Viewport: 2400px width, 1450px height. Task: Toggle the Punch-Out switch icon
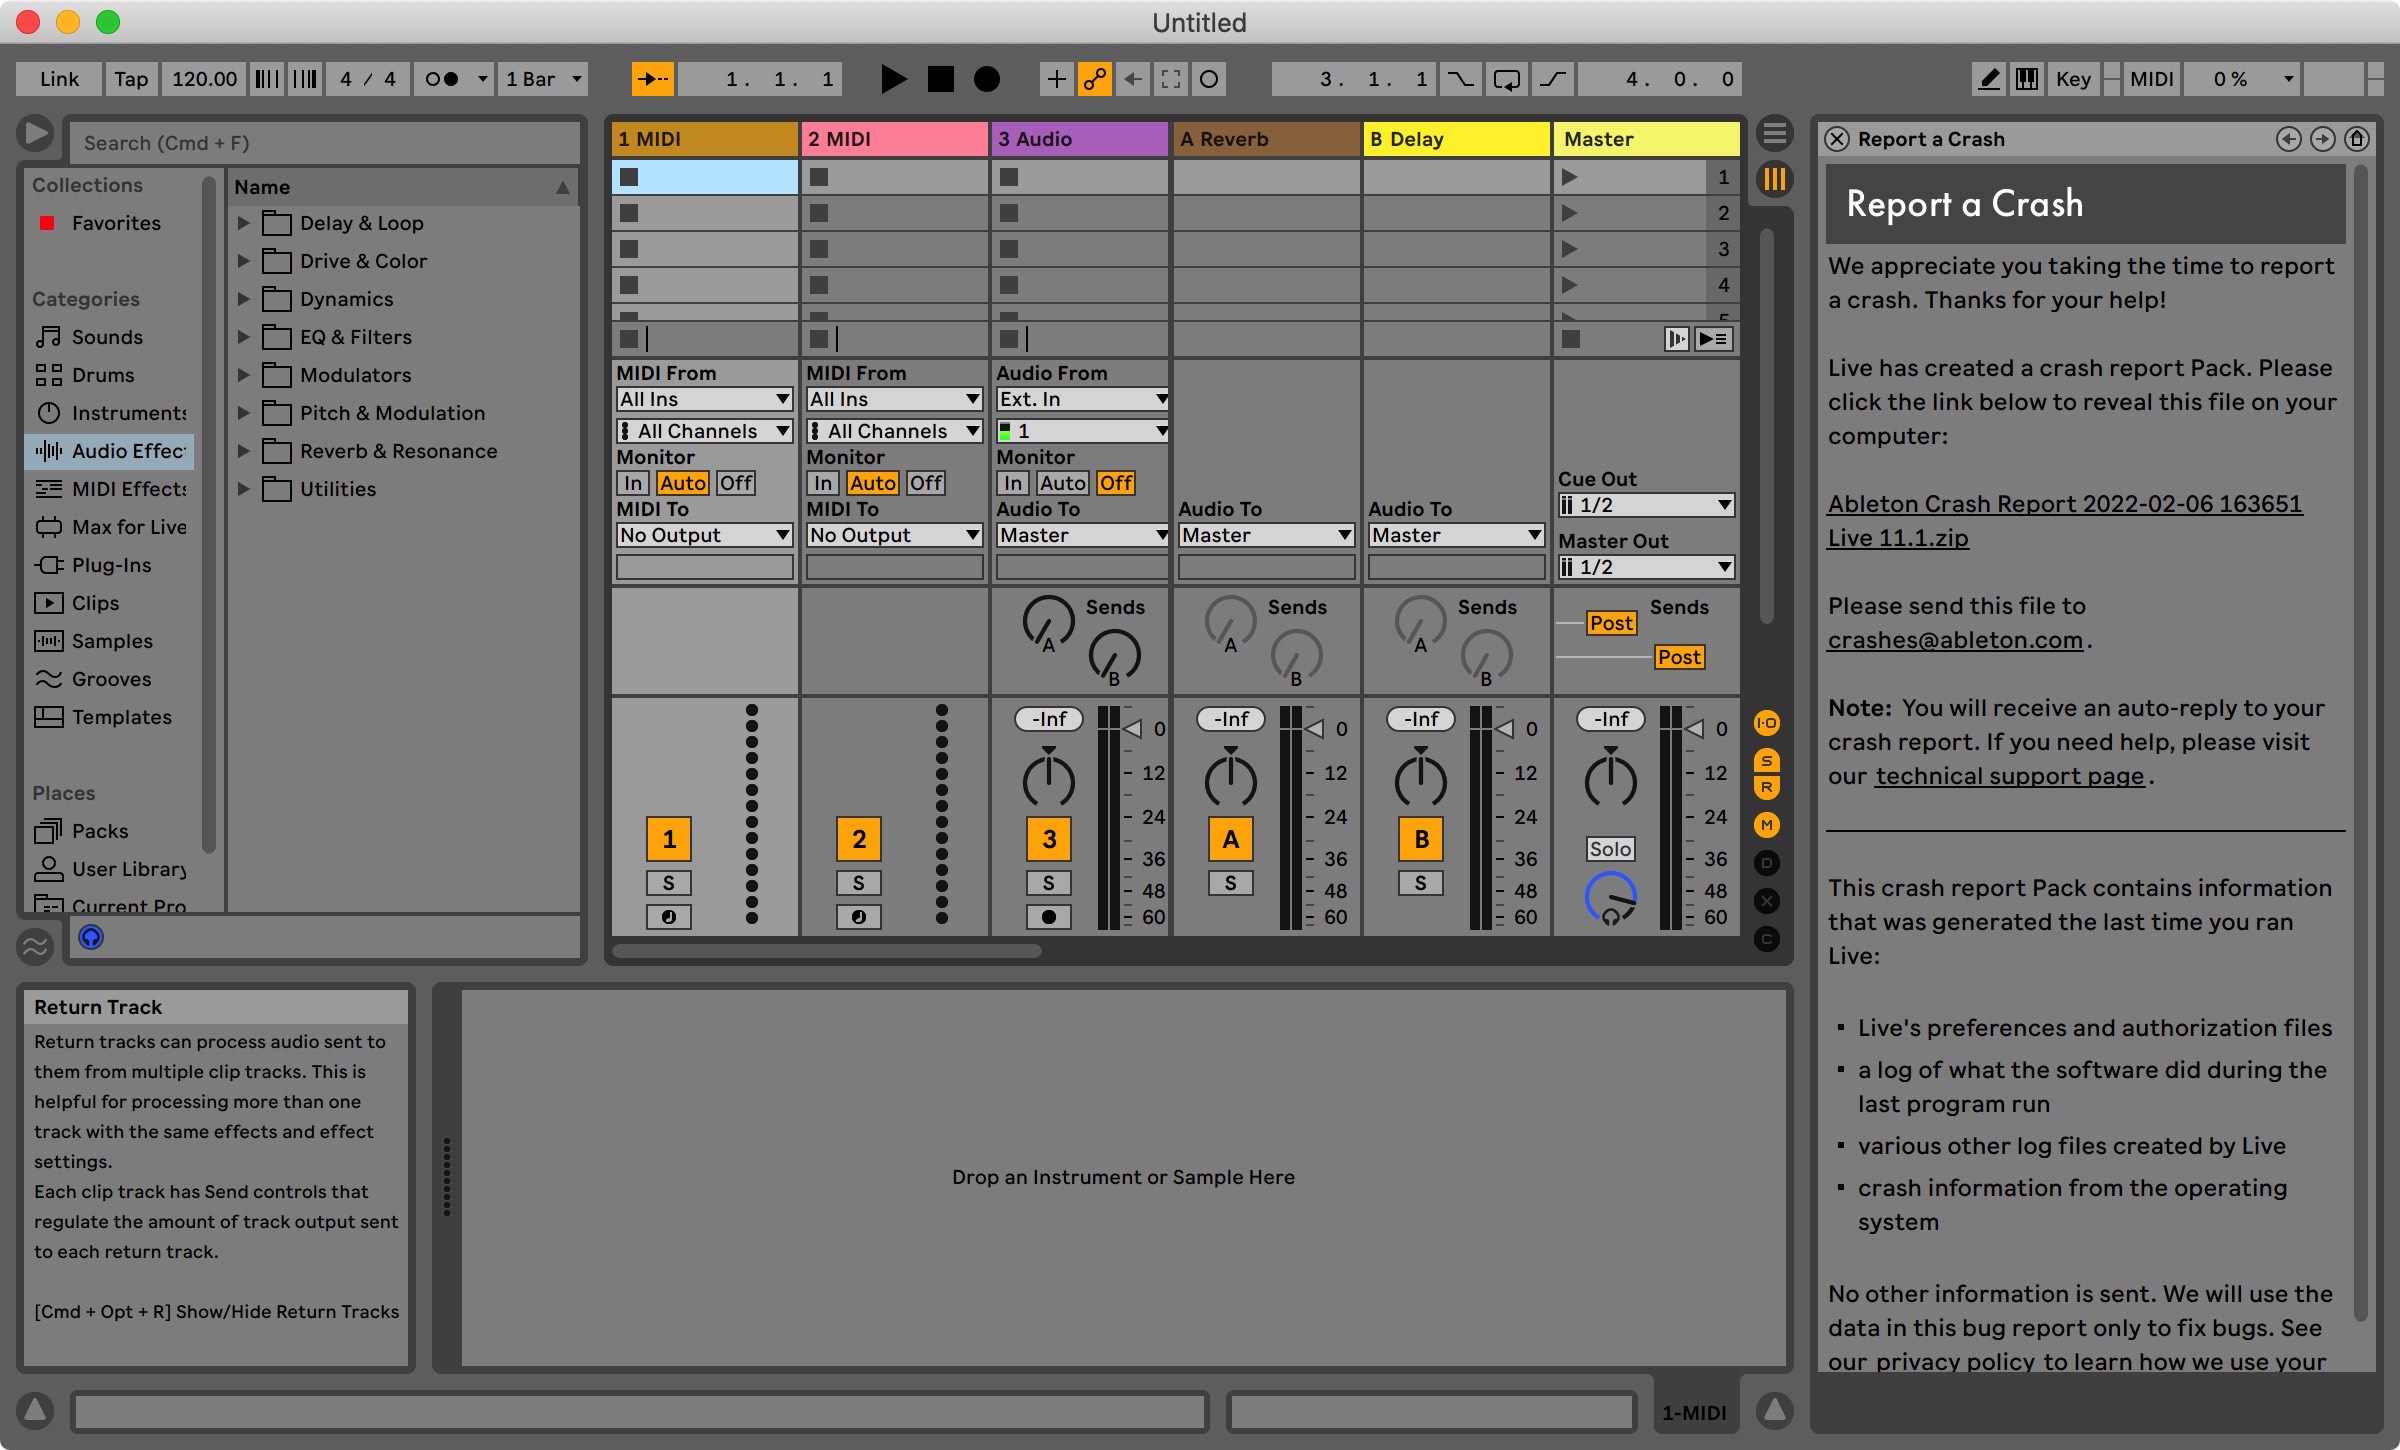click(x=1553, y=79)
